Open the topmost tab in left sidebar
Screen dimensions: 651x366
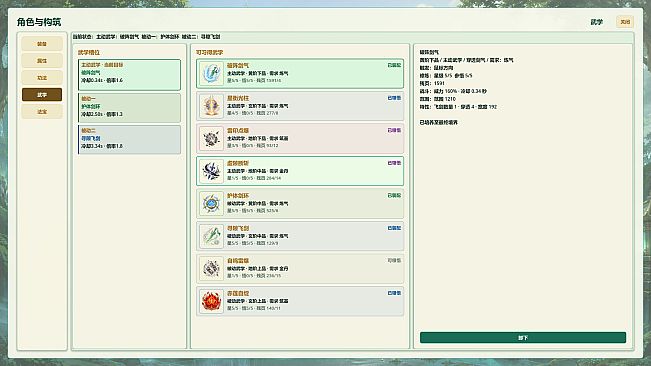42,44
